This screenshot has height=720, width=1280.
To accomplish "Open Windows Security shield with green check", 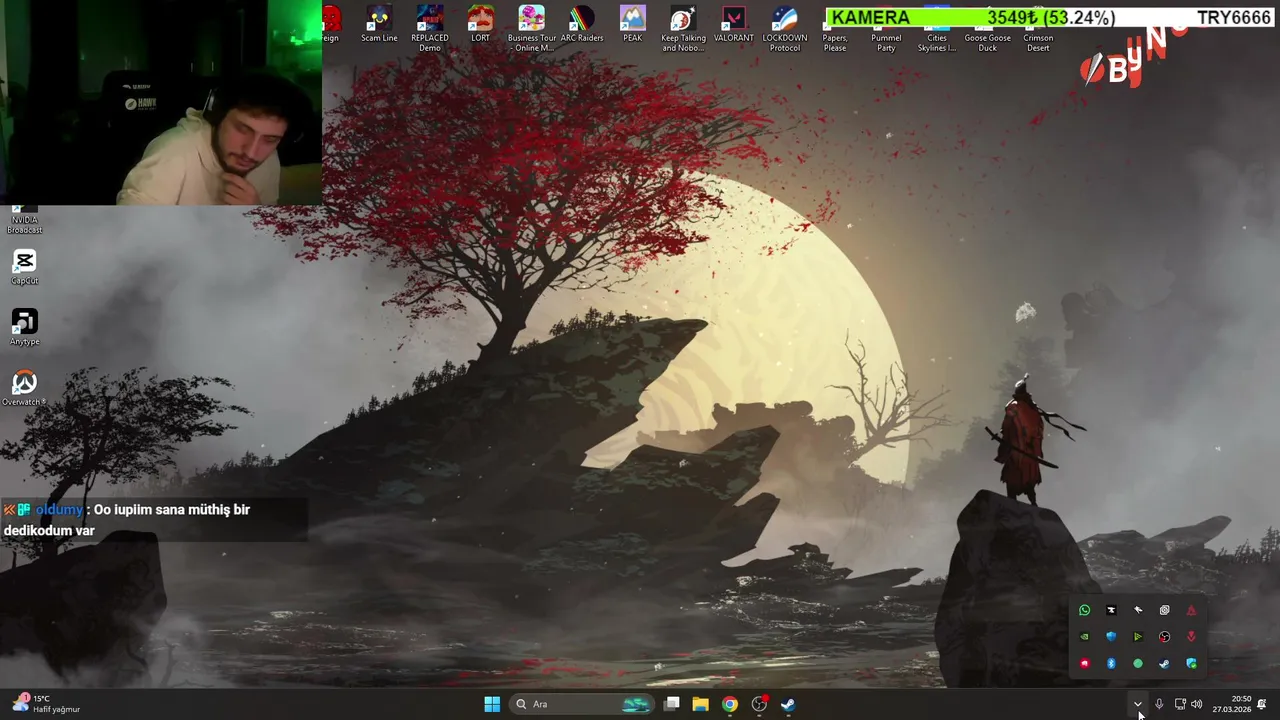I will (x=1191, y=663).
